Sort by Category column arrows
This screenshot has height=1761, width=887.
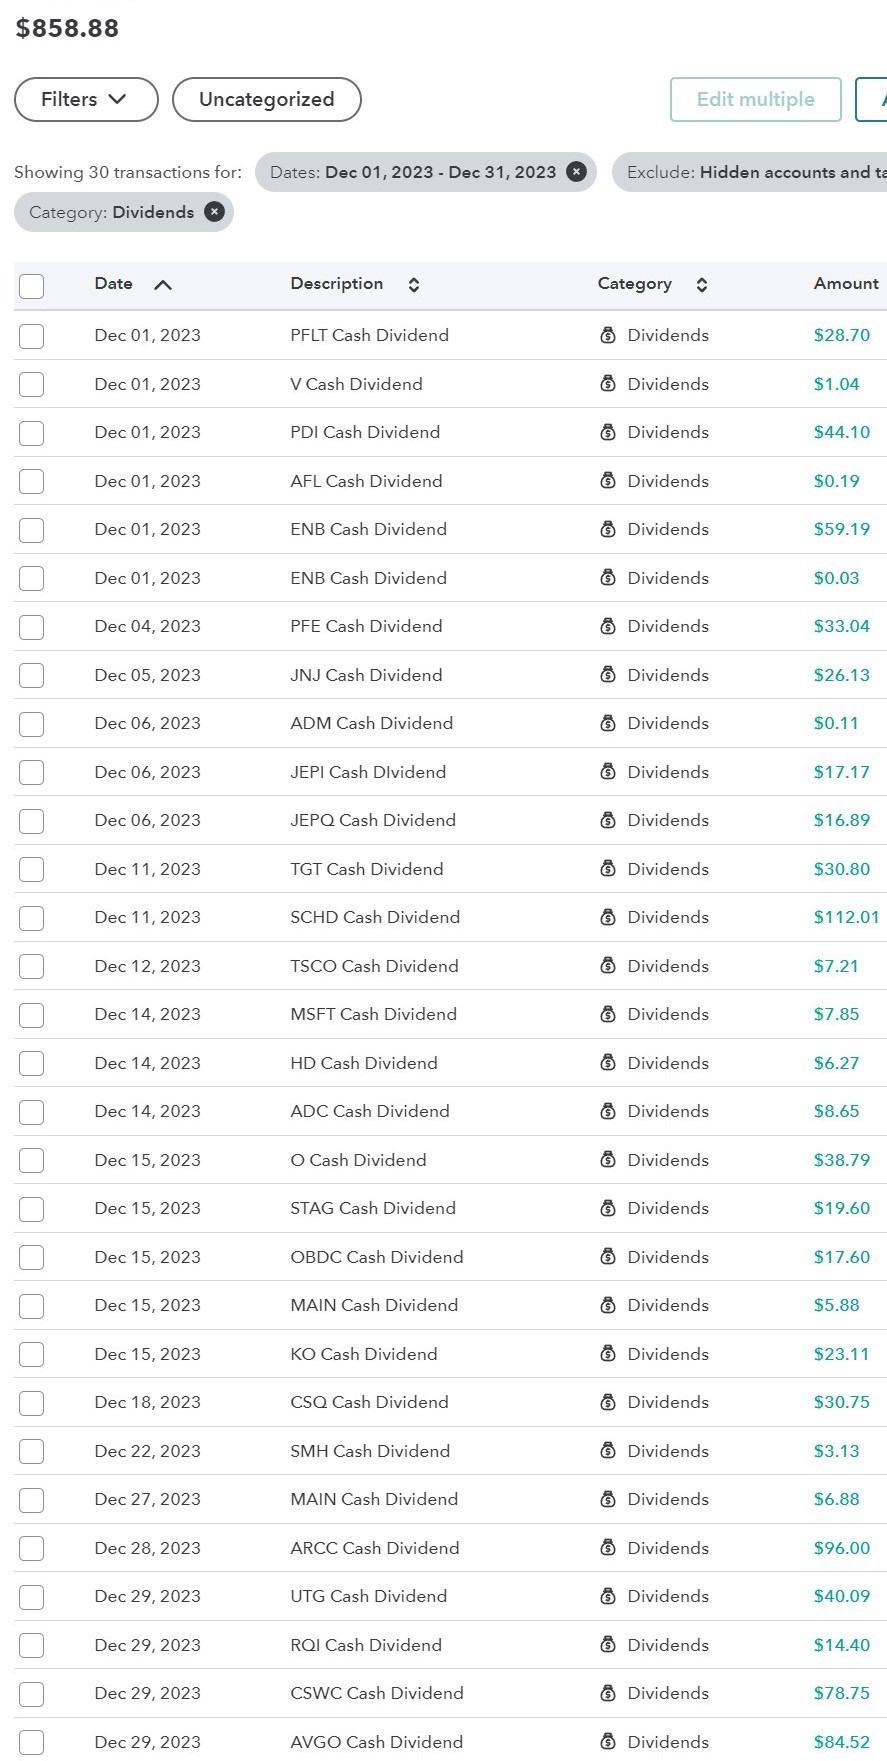point(702,285)
